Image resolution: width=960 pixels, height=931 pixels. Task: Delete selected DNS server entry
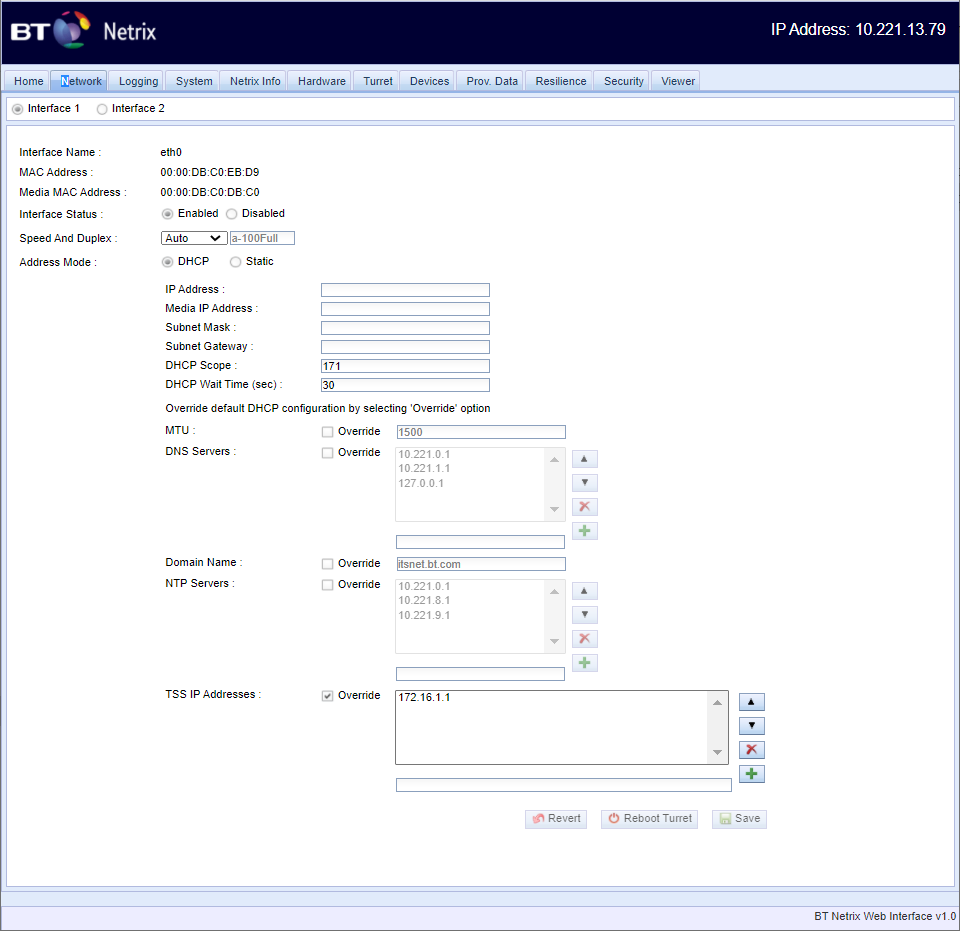tap(585, 507)
